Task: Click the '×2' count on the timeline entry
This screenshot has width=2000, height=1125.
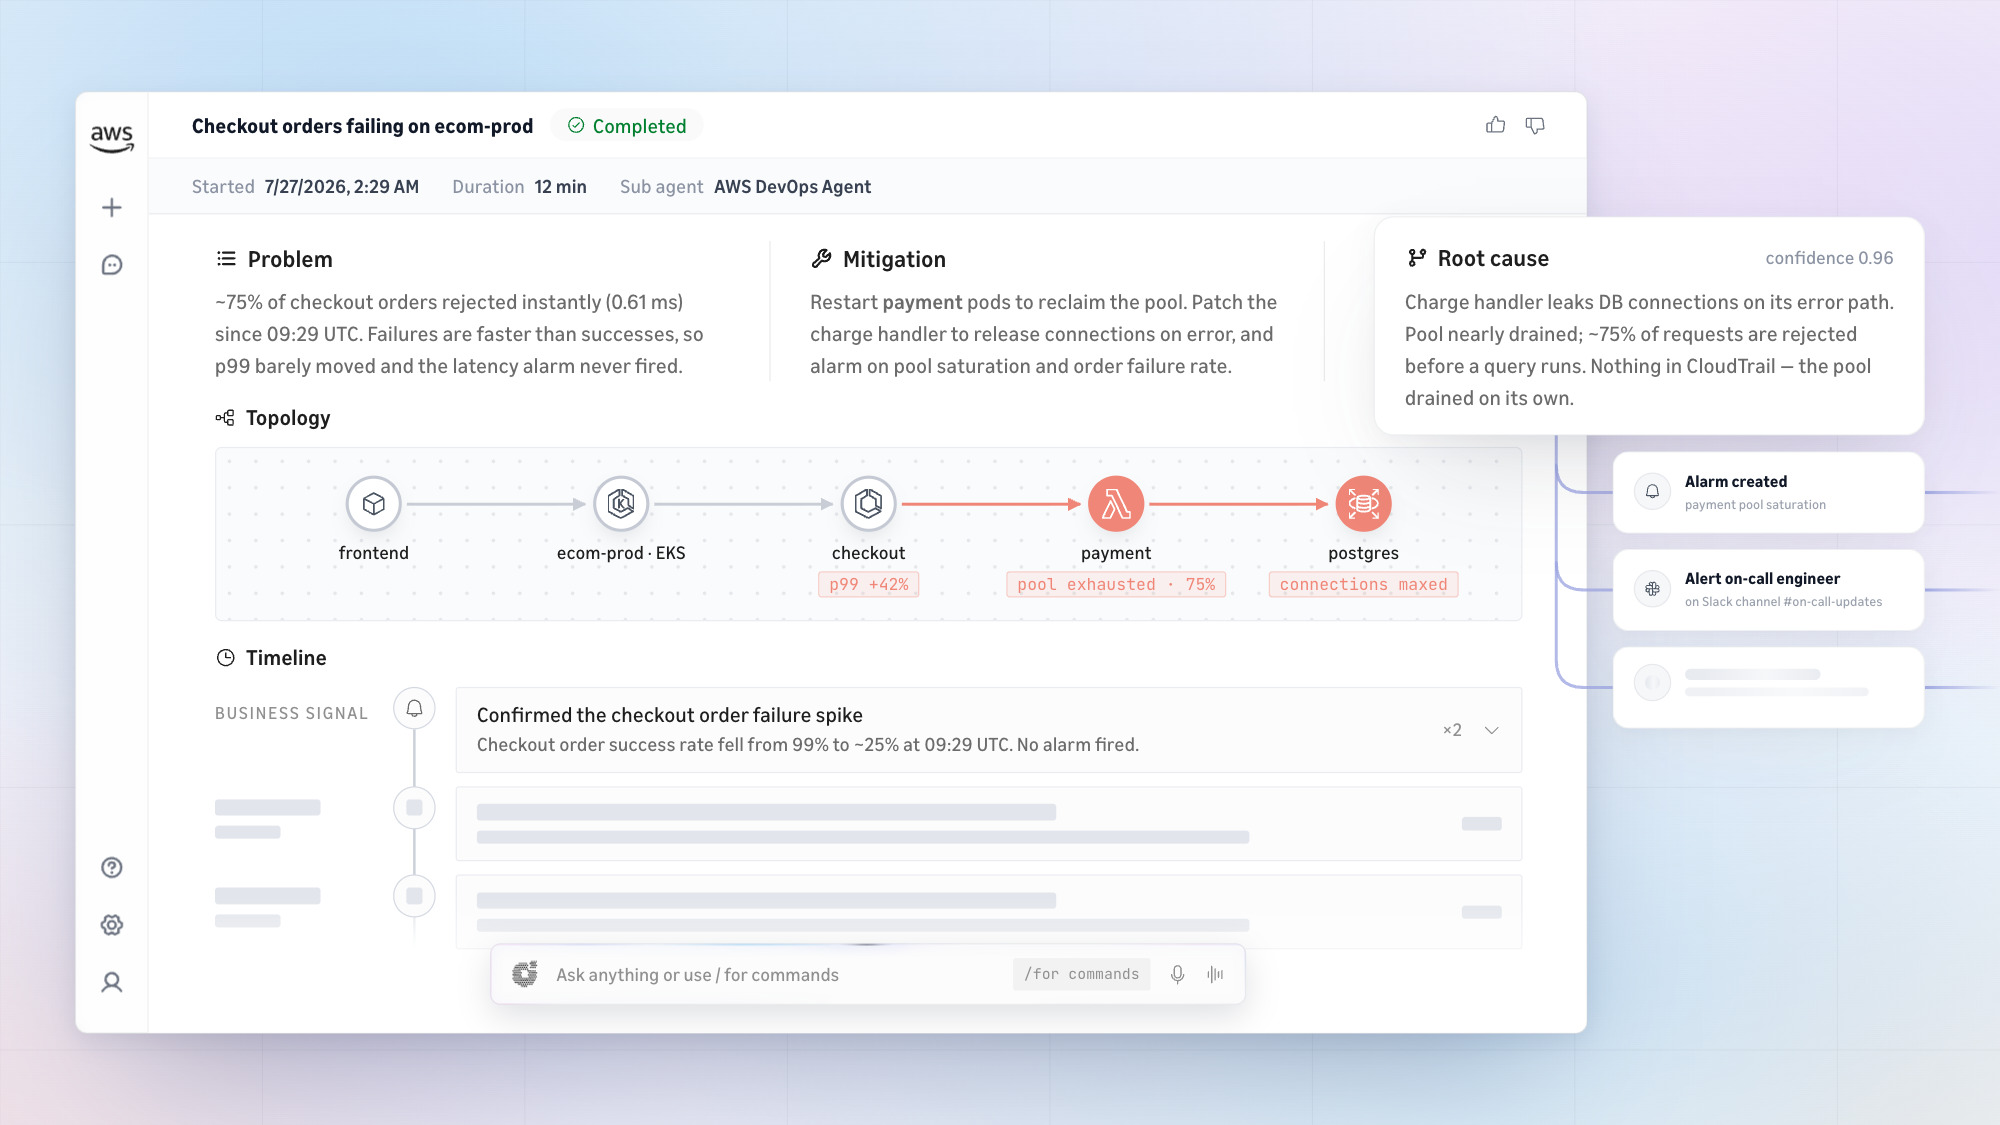Action: point(1452,730)
